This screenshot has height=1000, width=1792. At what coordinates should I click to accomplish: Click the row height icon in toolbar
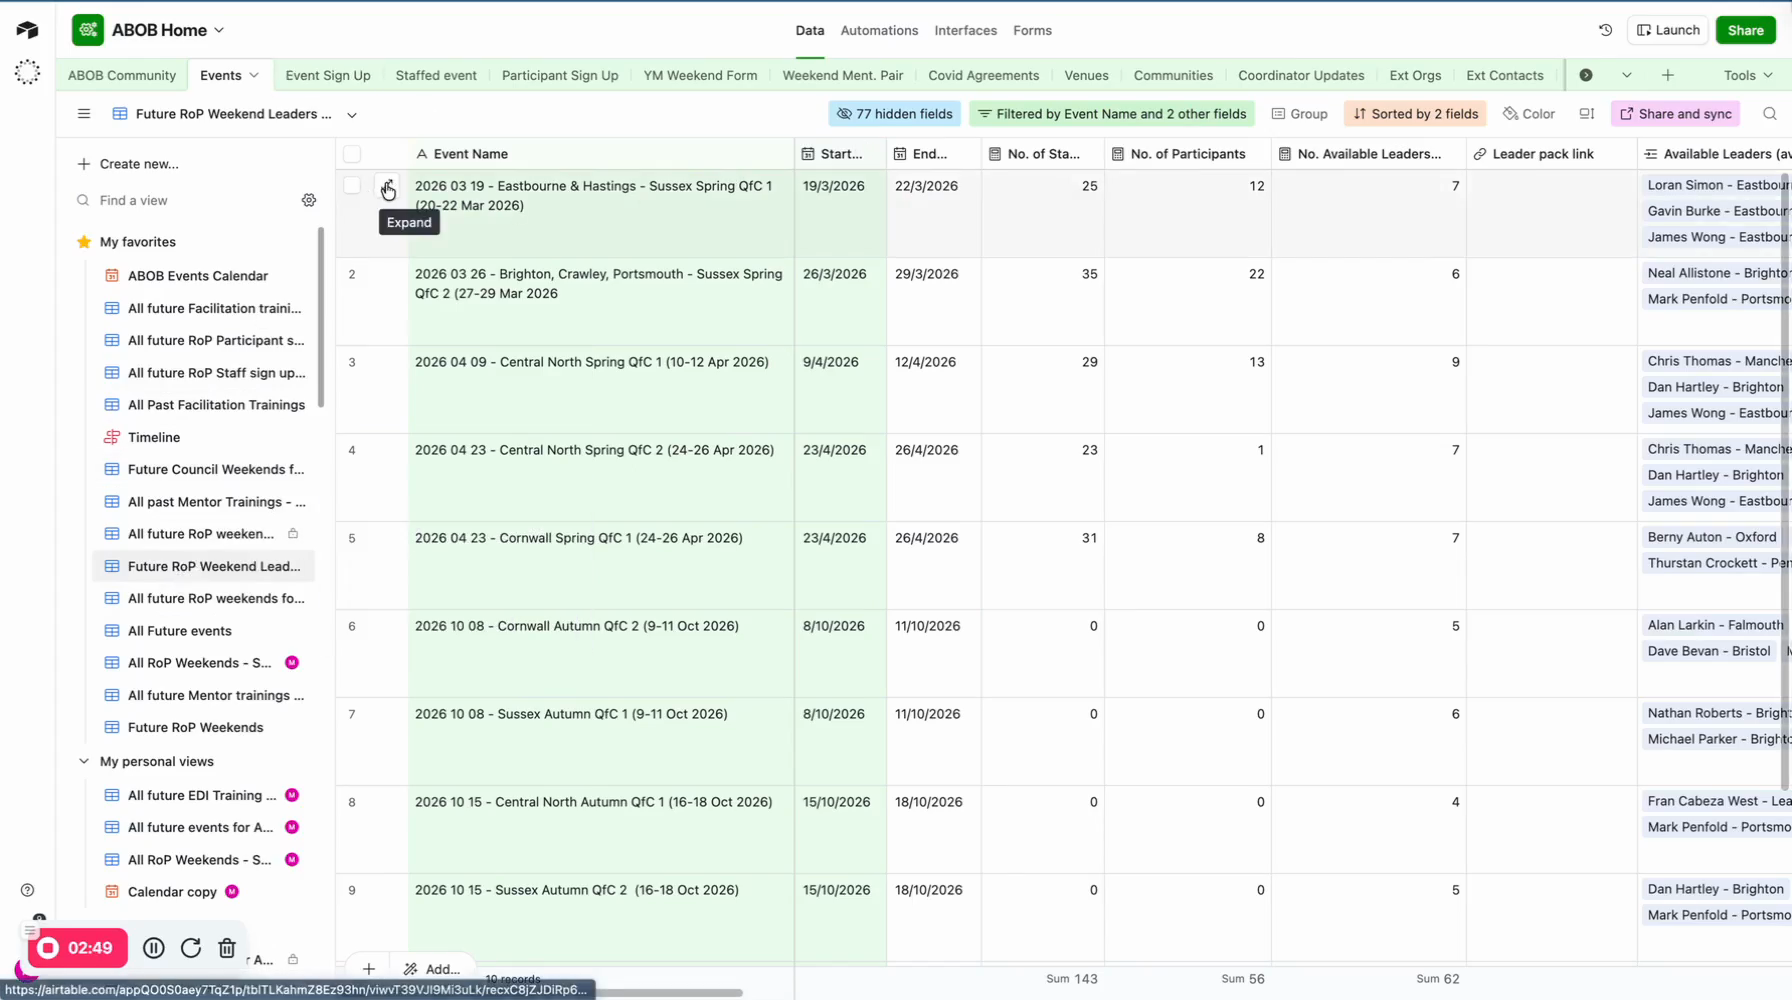pos(1586,114)
